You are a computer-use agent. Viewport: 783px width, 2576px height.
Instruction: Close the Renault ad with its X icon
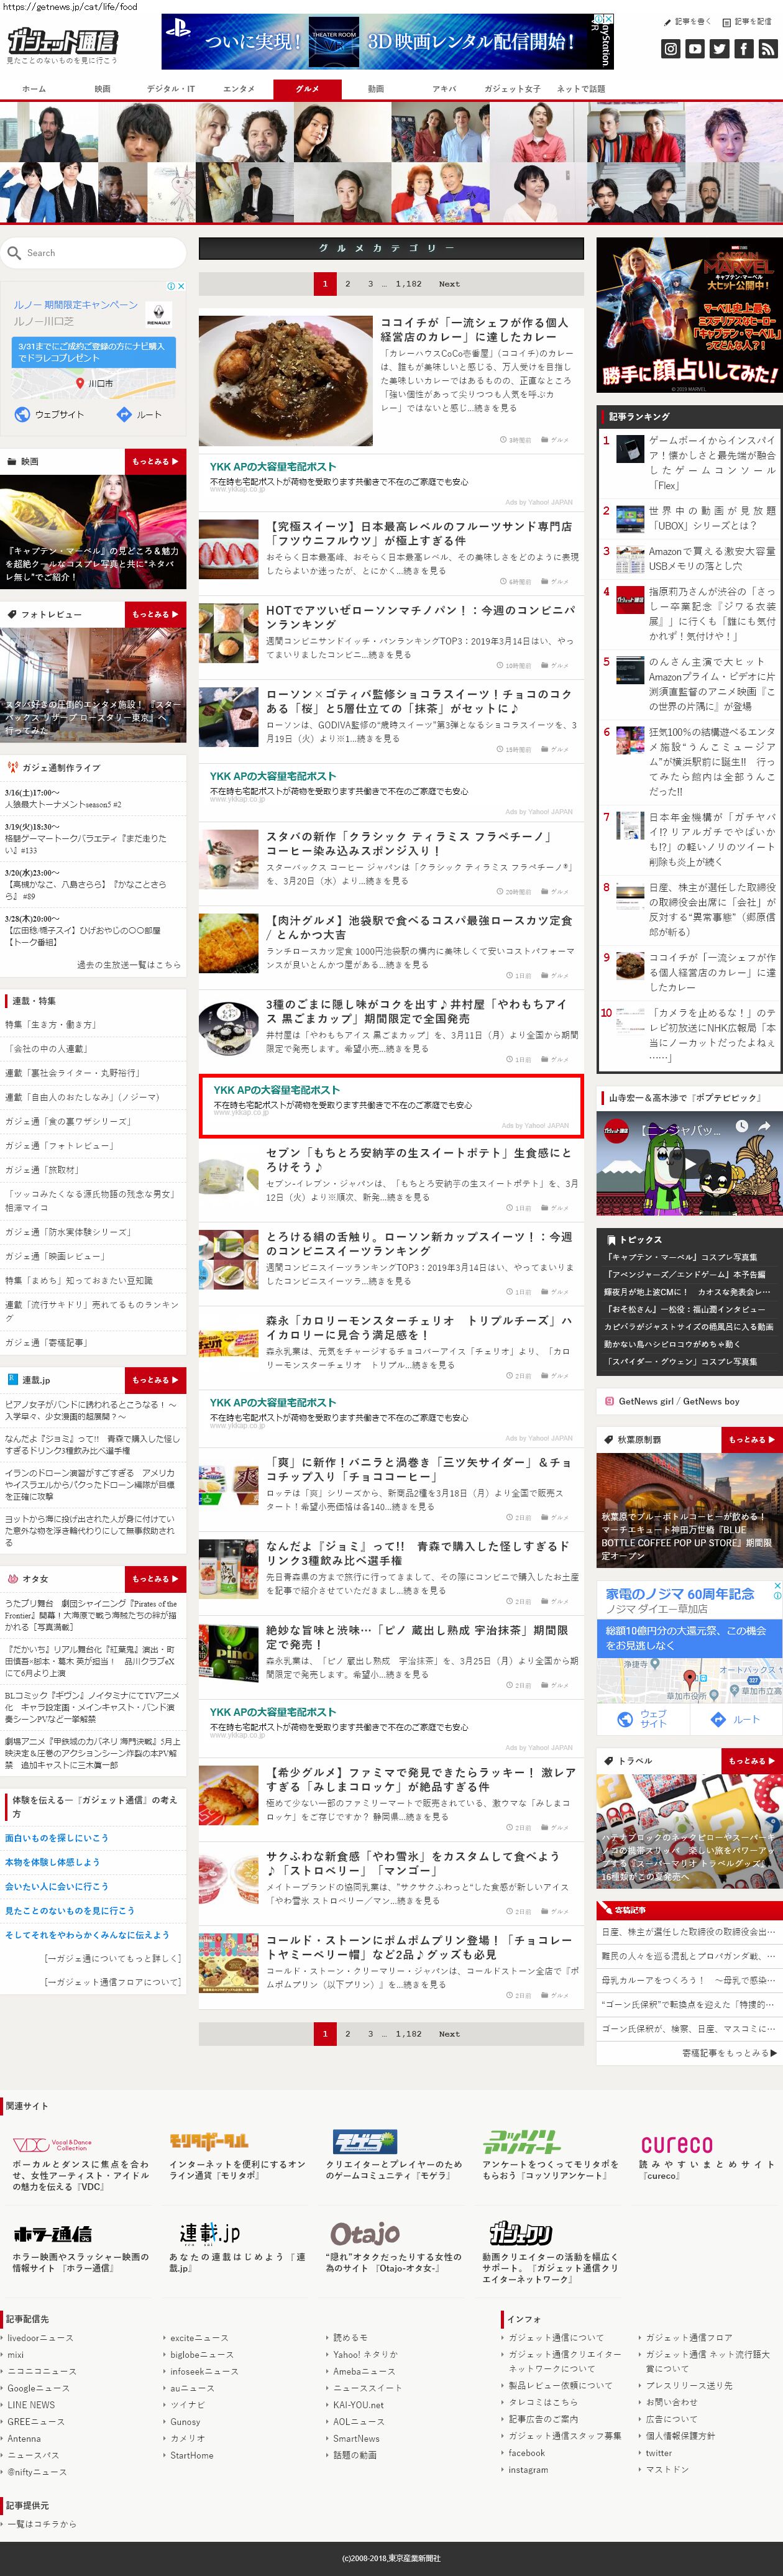tap(181, 286)
